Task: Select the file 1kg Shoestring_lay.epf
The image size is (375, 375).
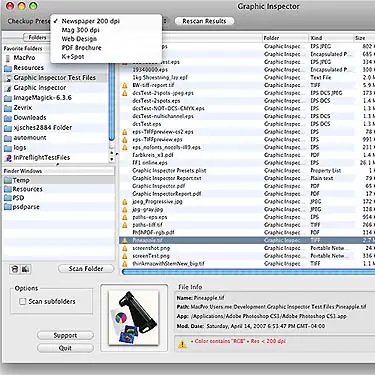Action: pos(160,78)
